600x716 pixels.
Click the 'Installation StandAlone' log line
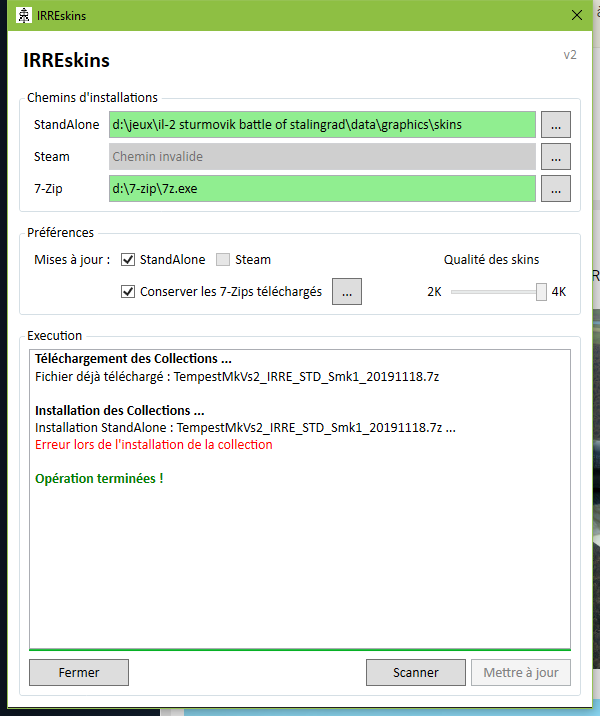[245, 428]
